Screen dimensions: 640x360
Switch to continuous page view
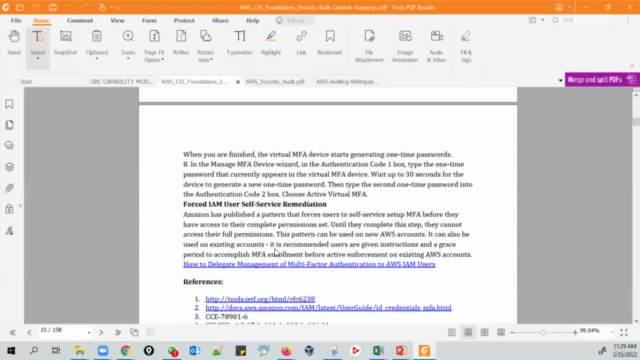pos(468,333)
